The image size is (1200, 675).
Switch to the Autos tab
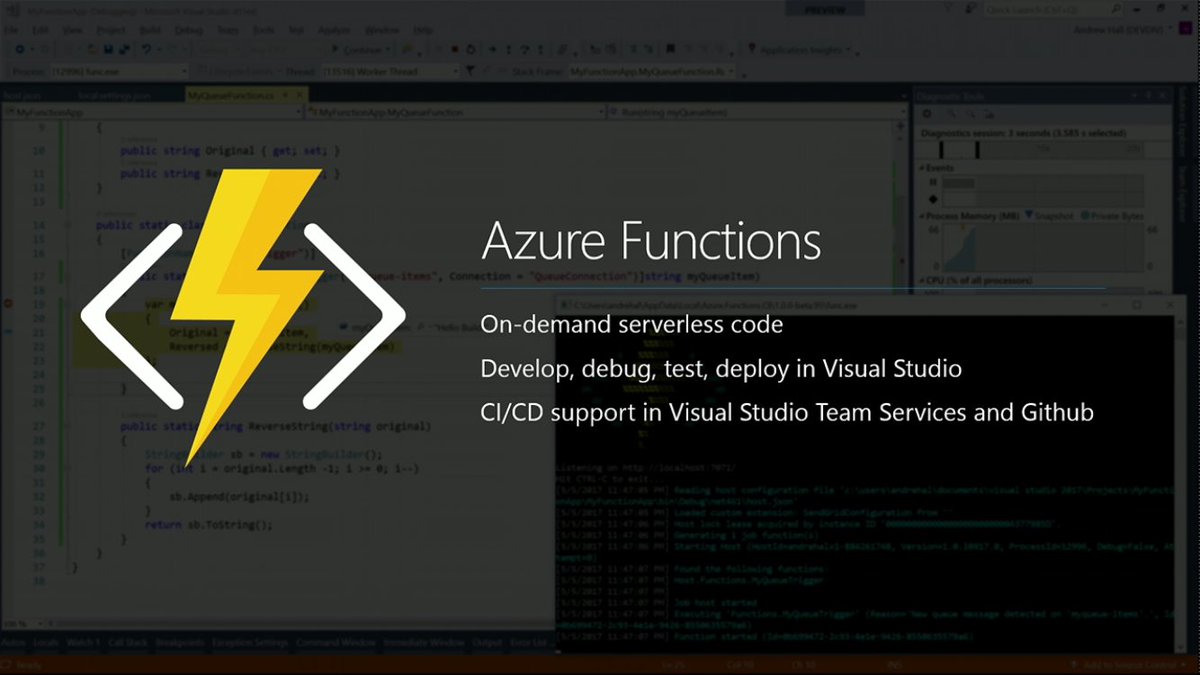13,642
